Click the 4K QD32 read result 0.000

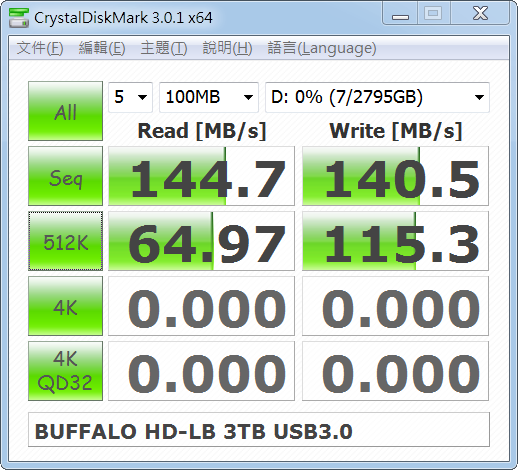pyautogui.click(x=201, y=371)
